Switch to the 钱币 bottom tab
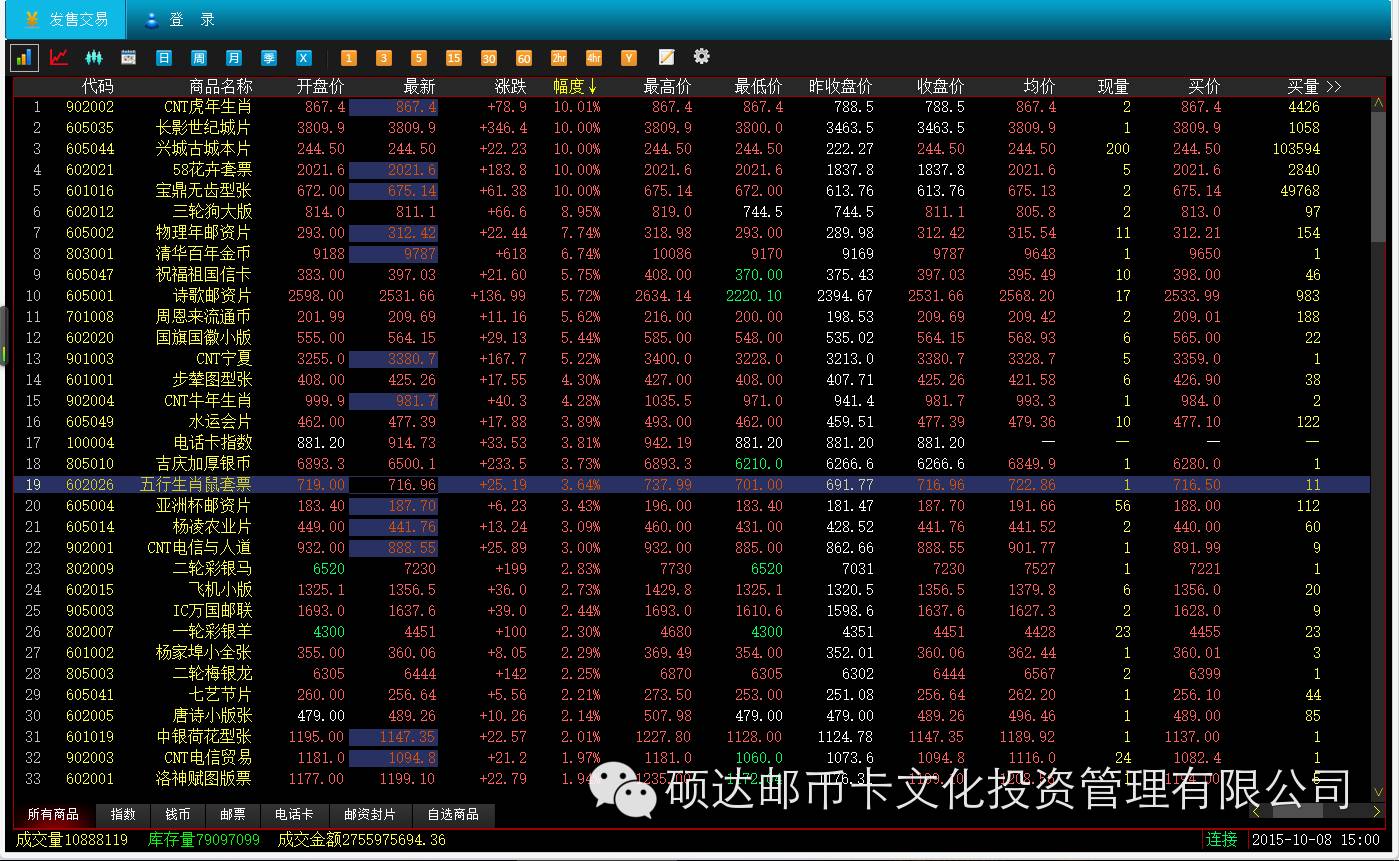 (x=178, y=814)
